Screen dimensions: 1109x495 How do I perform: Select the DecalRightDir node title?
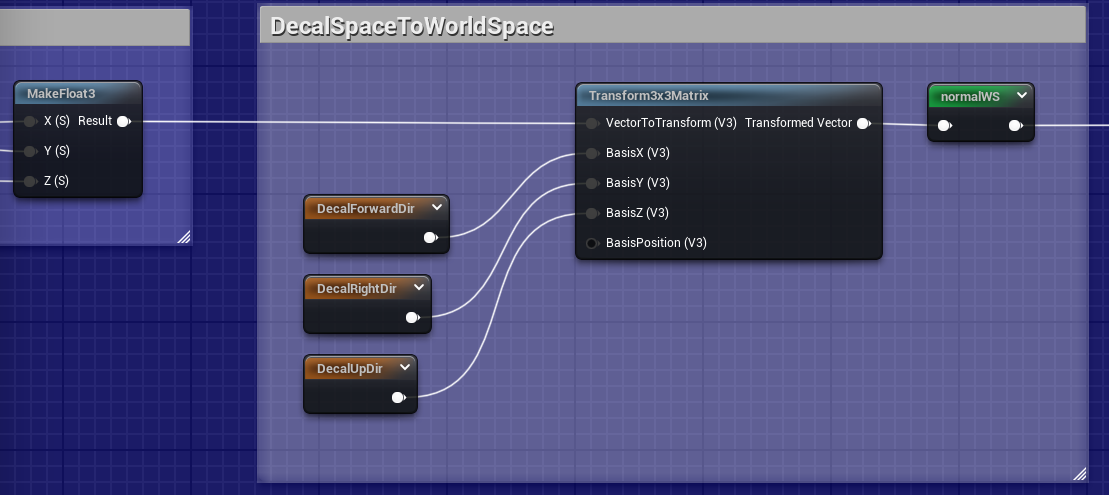pos(356,289)
